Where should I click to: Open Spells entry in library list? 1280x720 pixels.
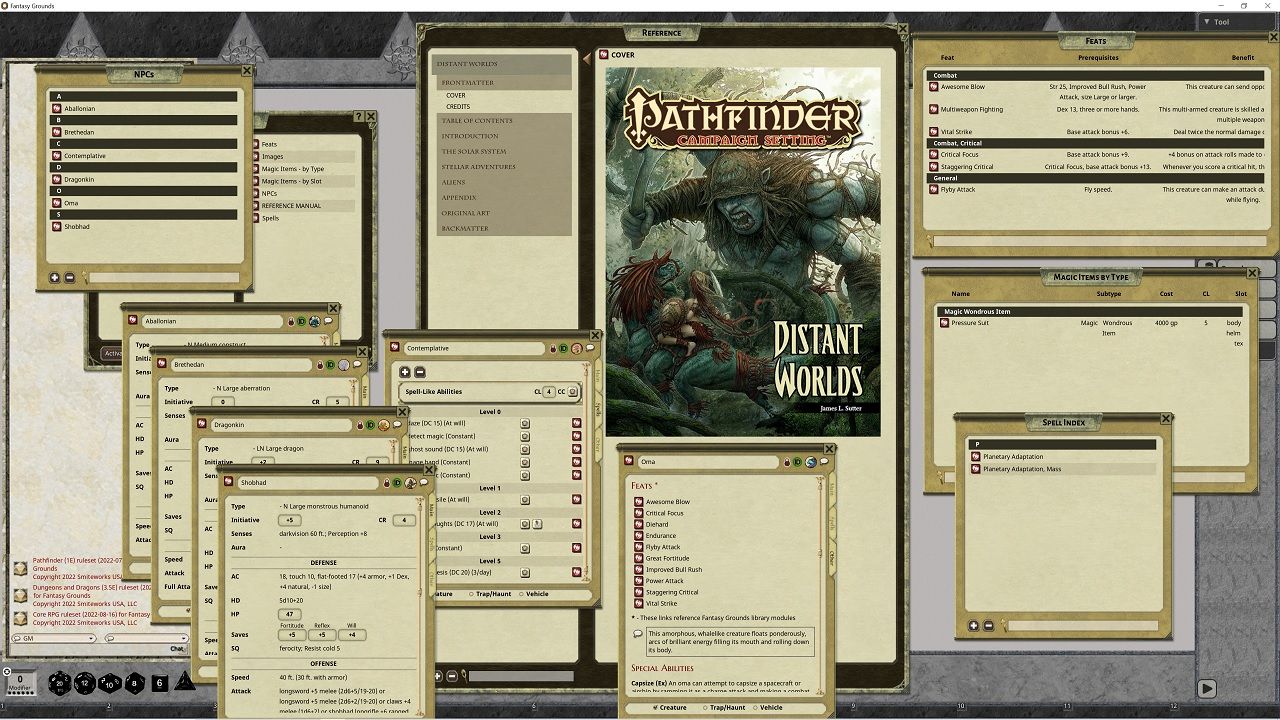point(271,218)
